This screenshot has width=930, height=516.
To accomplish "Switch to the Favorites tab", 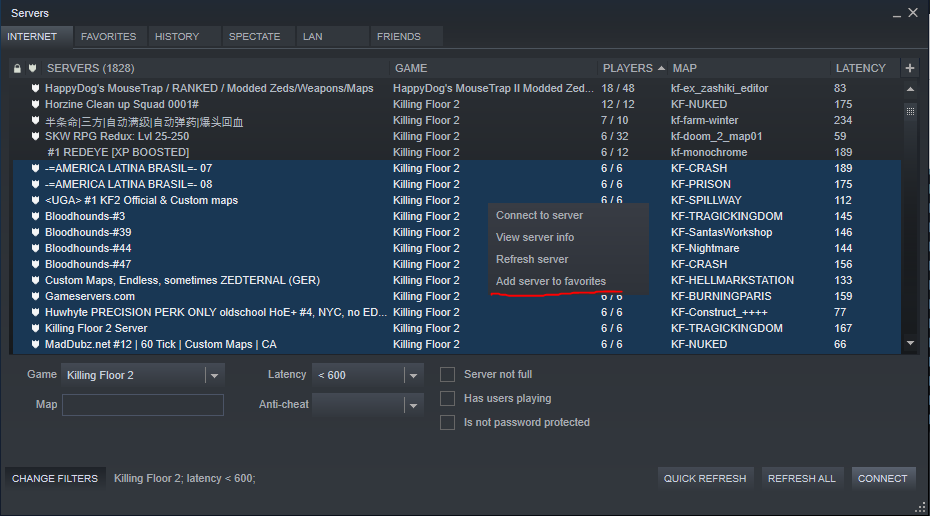I will [108, 37].
